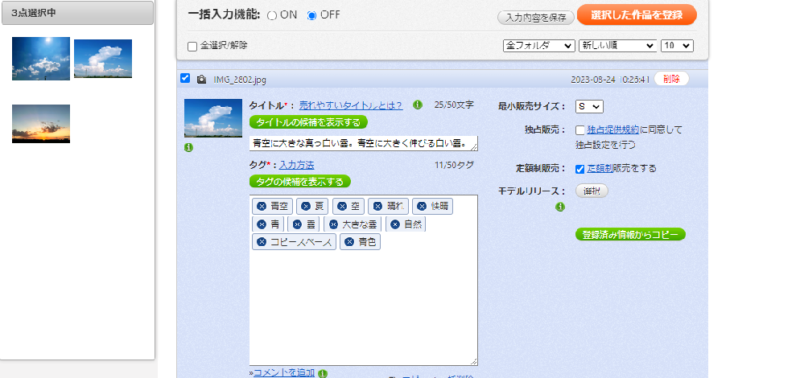The height and width of the screenshot is (378, 800).
Task: Select the sunset thumbnail in the selection panel
Action: coord(41,124)
